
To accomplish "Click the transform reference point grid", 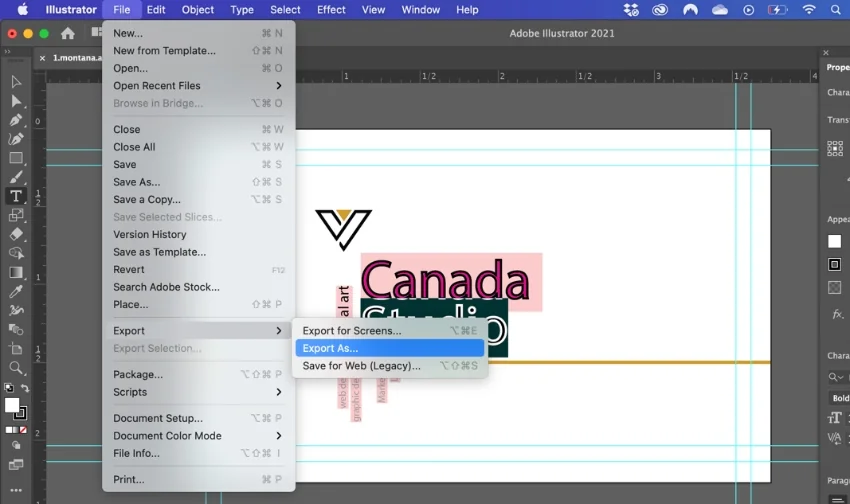I will [835, 148].
